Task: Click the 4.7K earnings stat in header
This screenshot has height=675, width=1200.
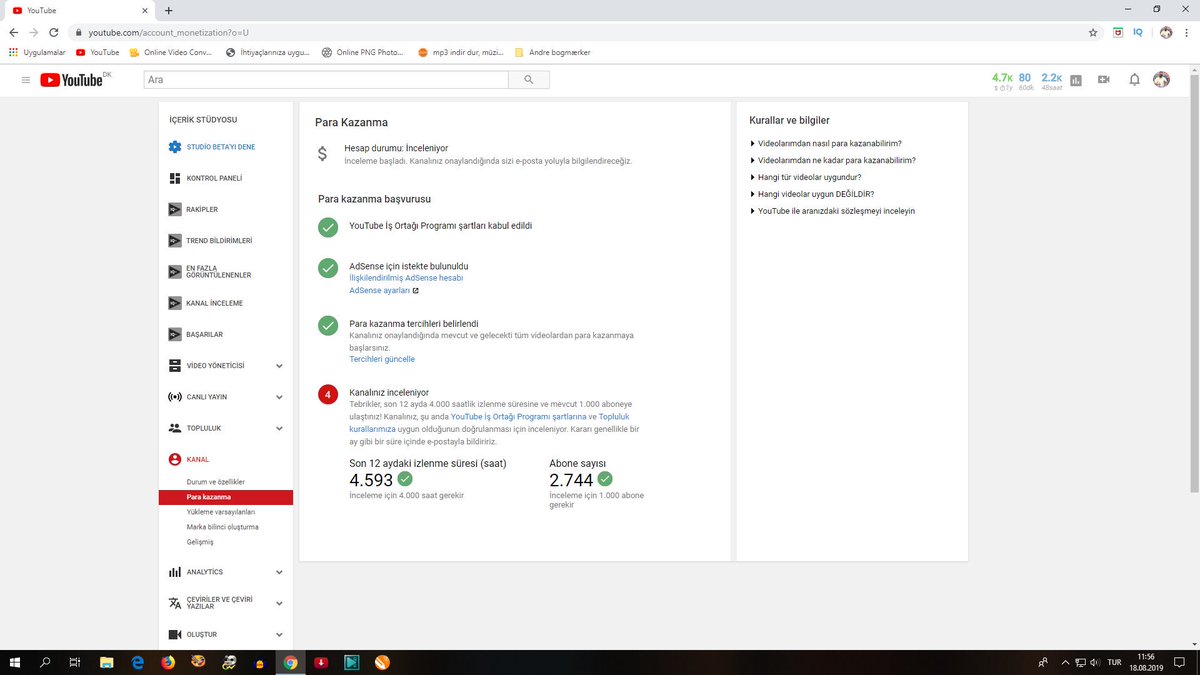Action: click(1002, 80)
